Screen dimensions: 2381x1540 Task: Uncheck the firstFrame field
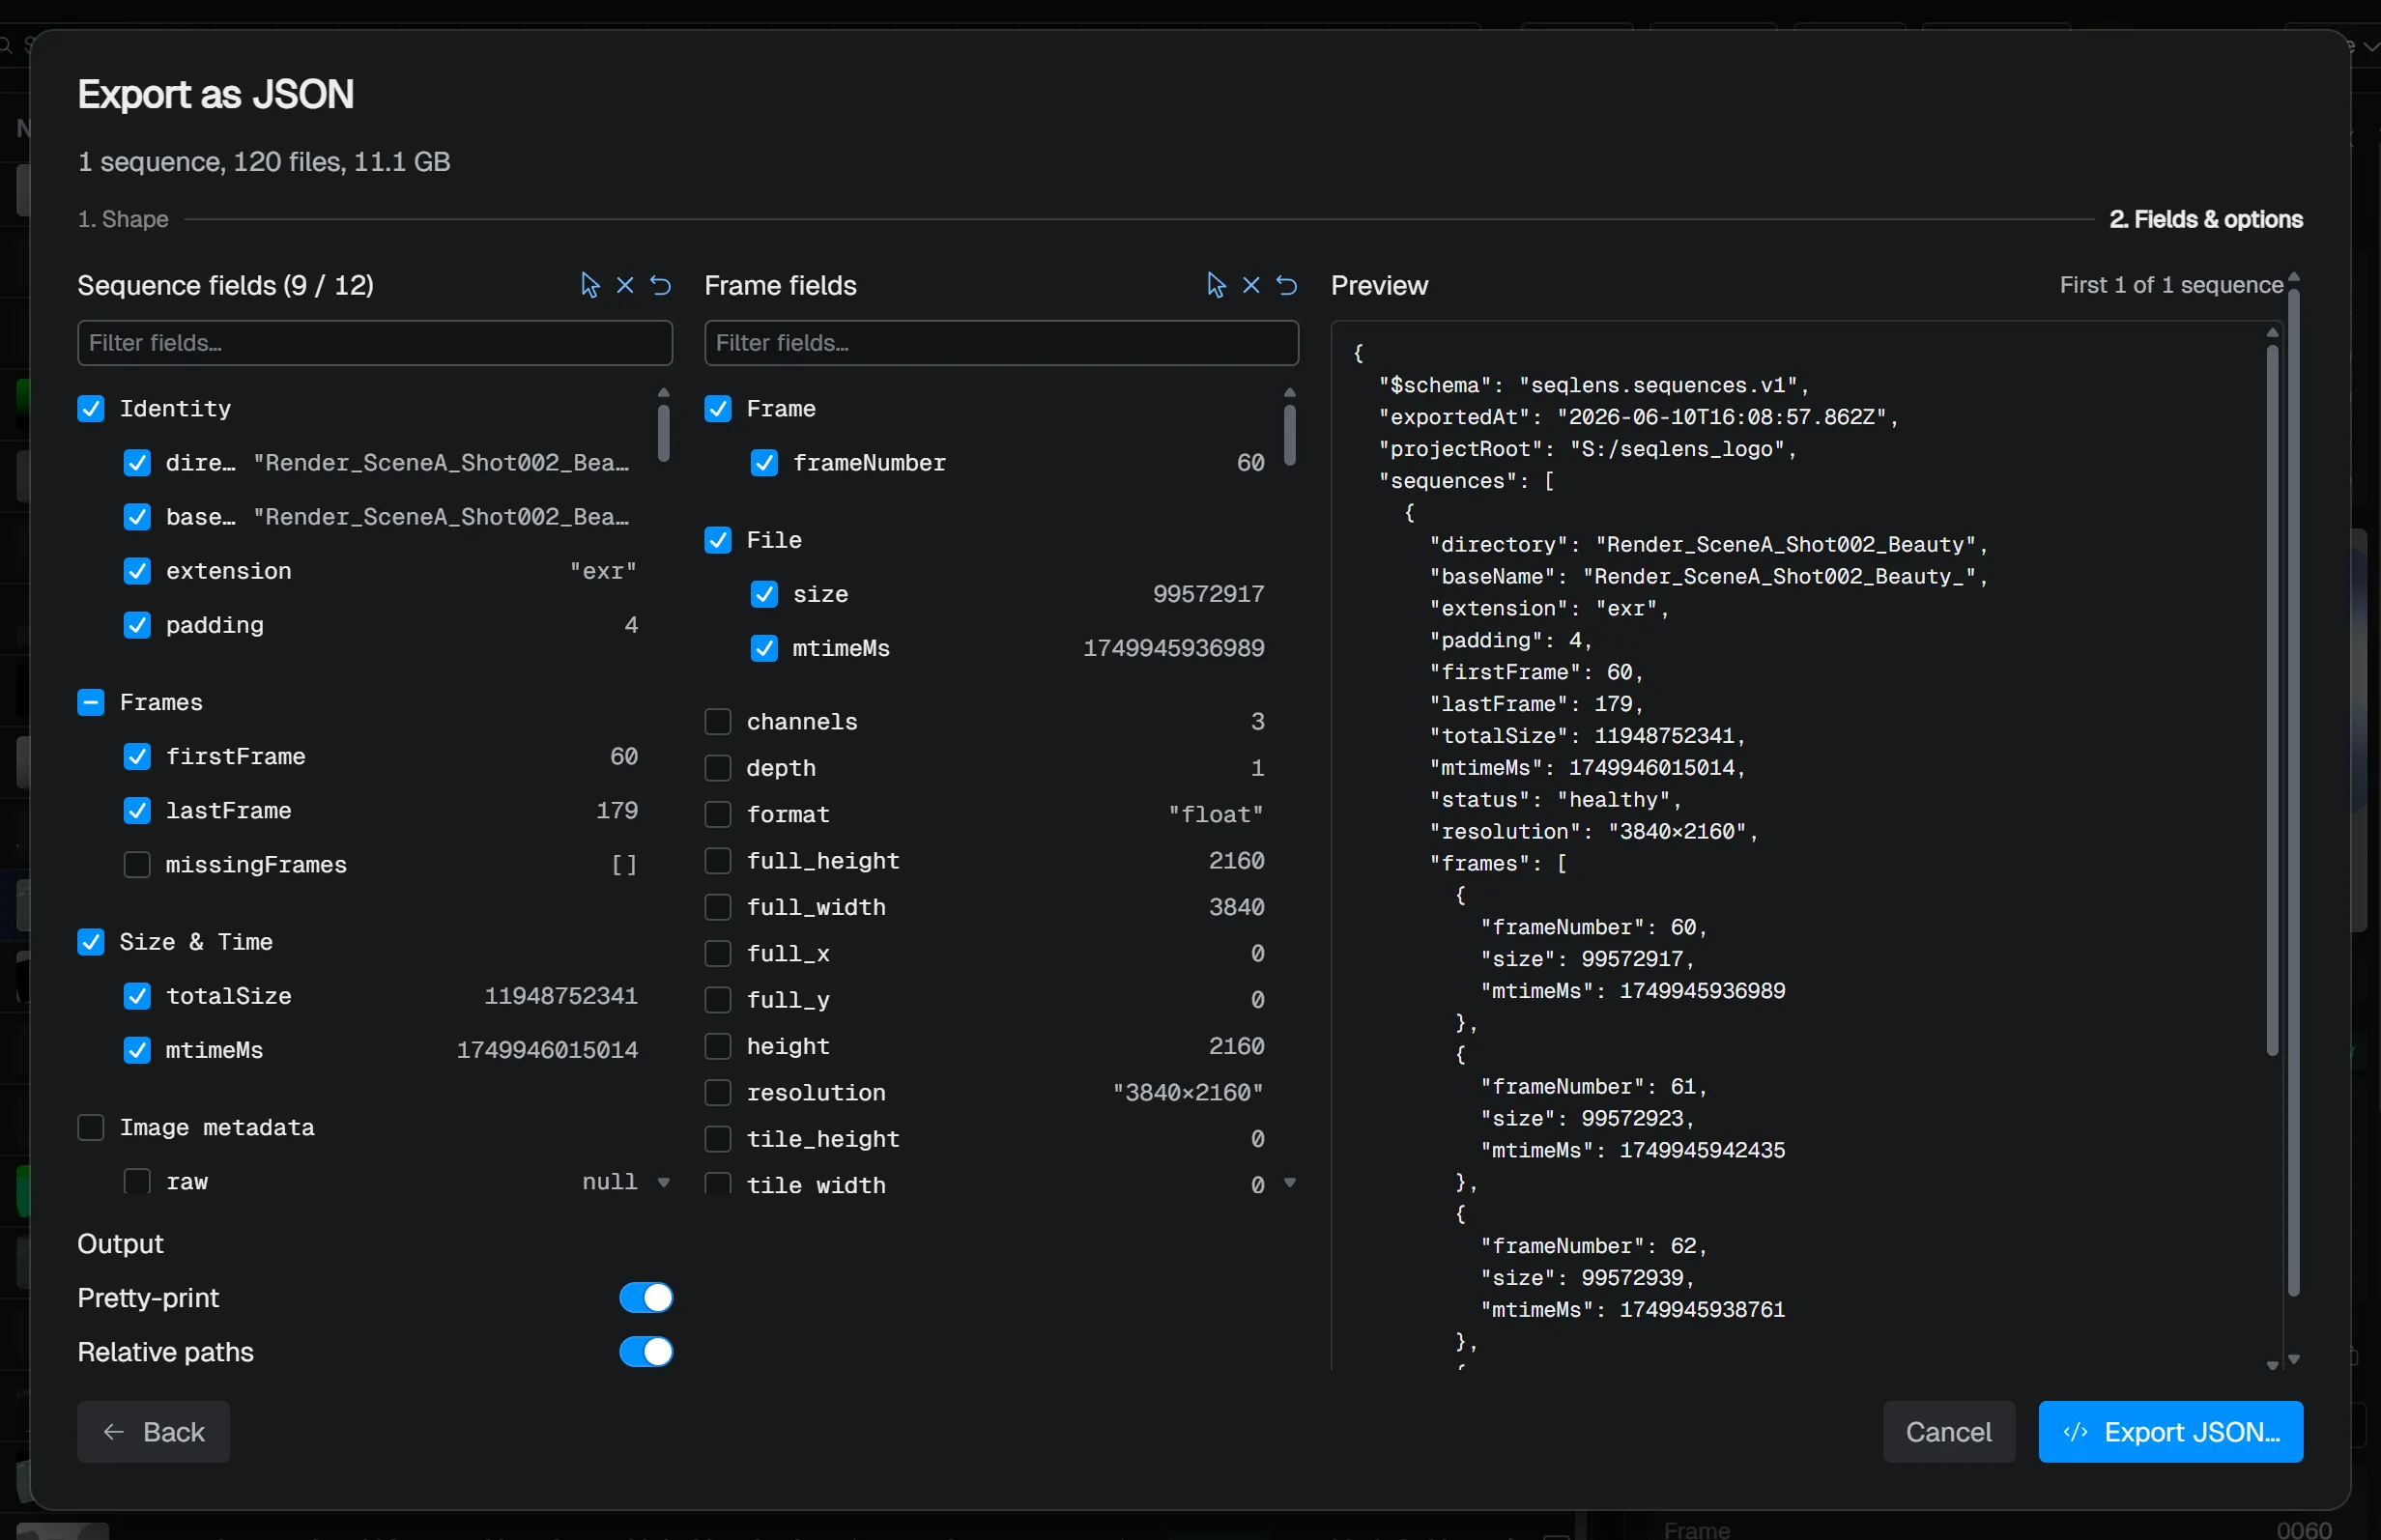pos(137,757)
